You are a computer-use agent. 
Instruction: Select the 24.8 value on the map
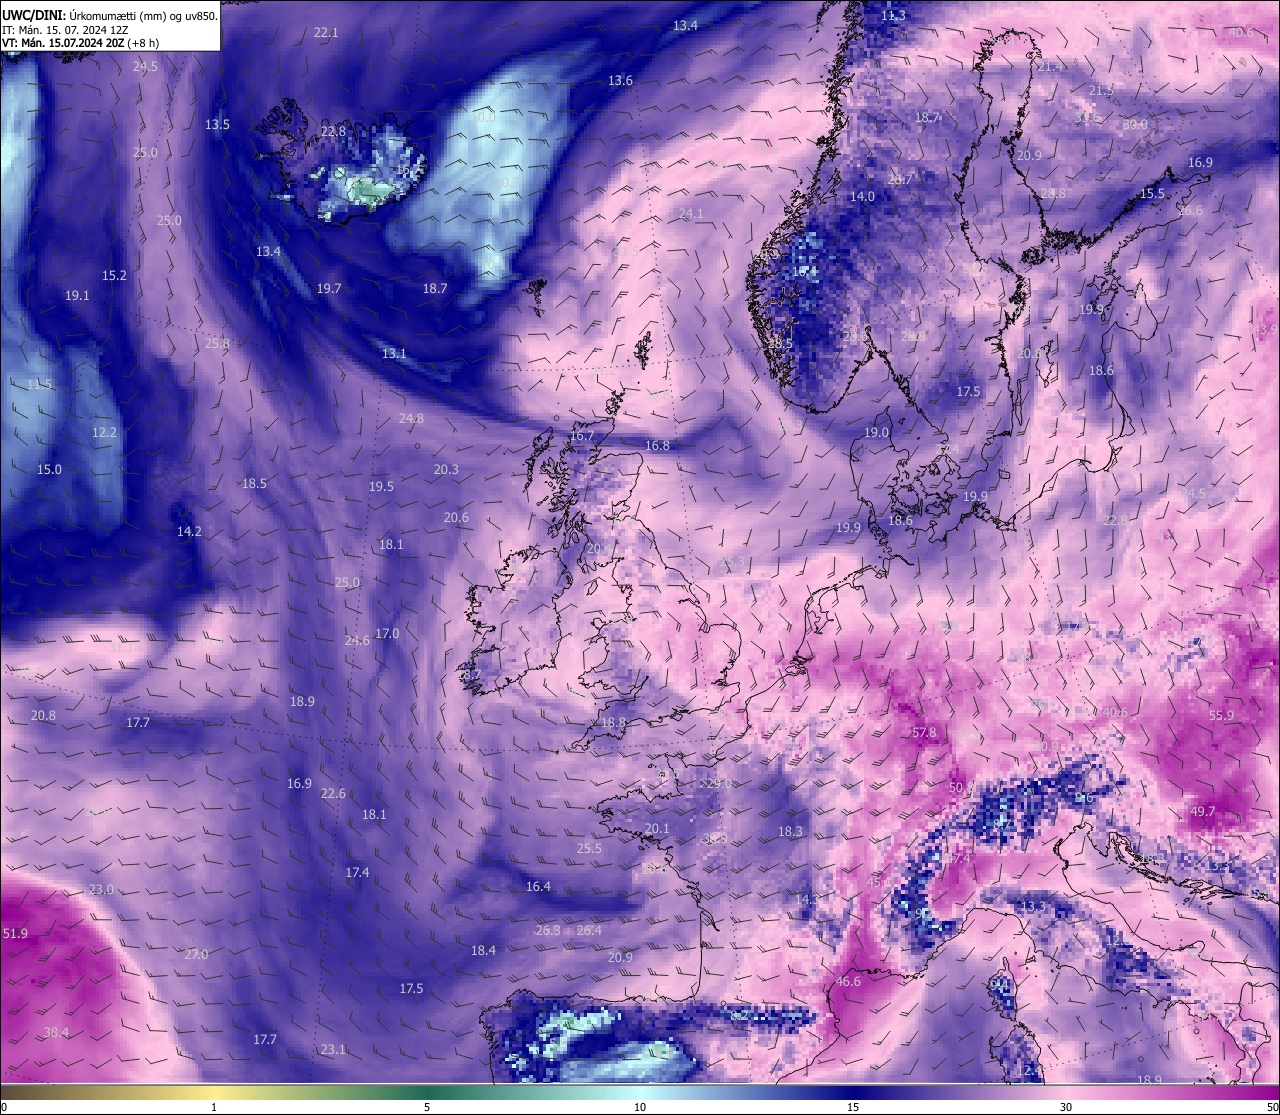411,418
